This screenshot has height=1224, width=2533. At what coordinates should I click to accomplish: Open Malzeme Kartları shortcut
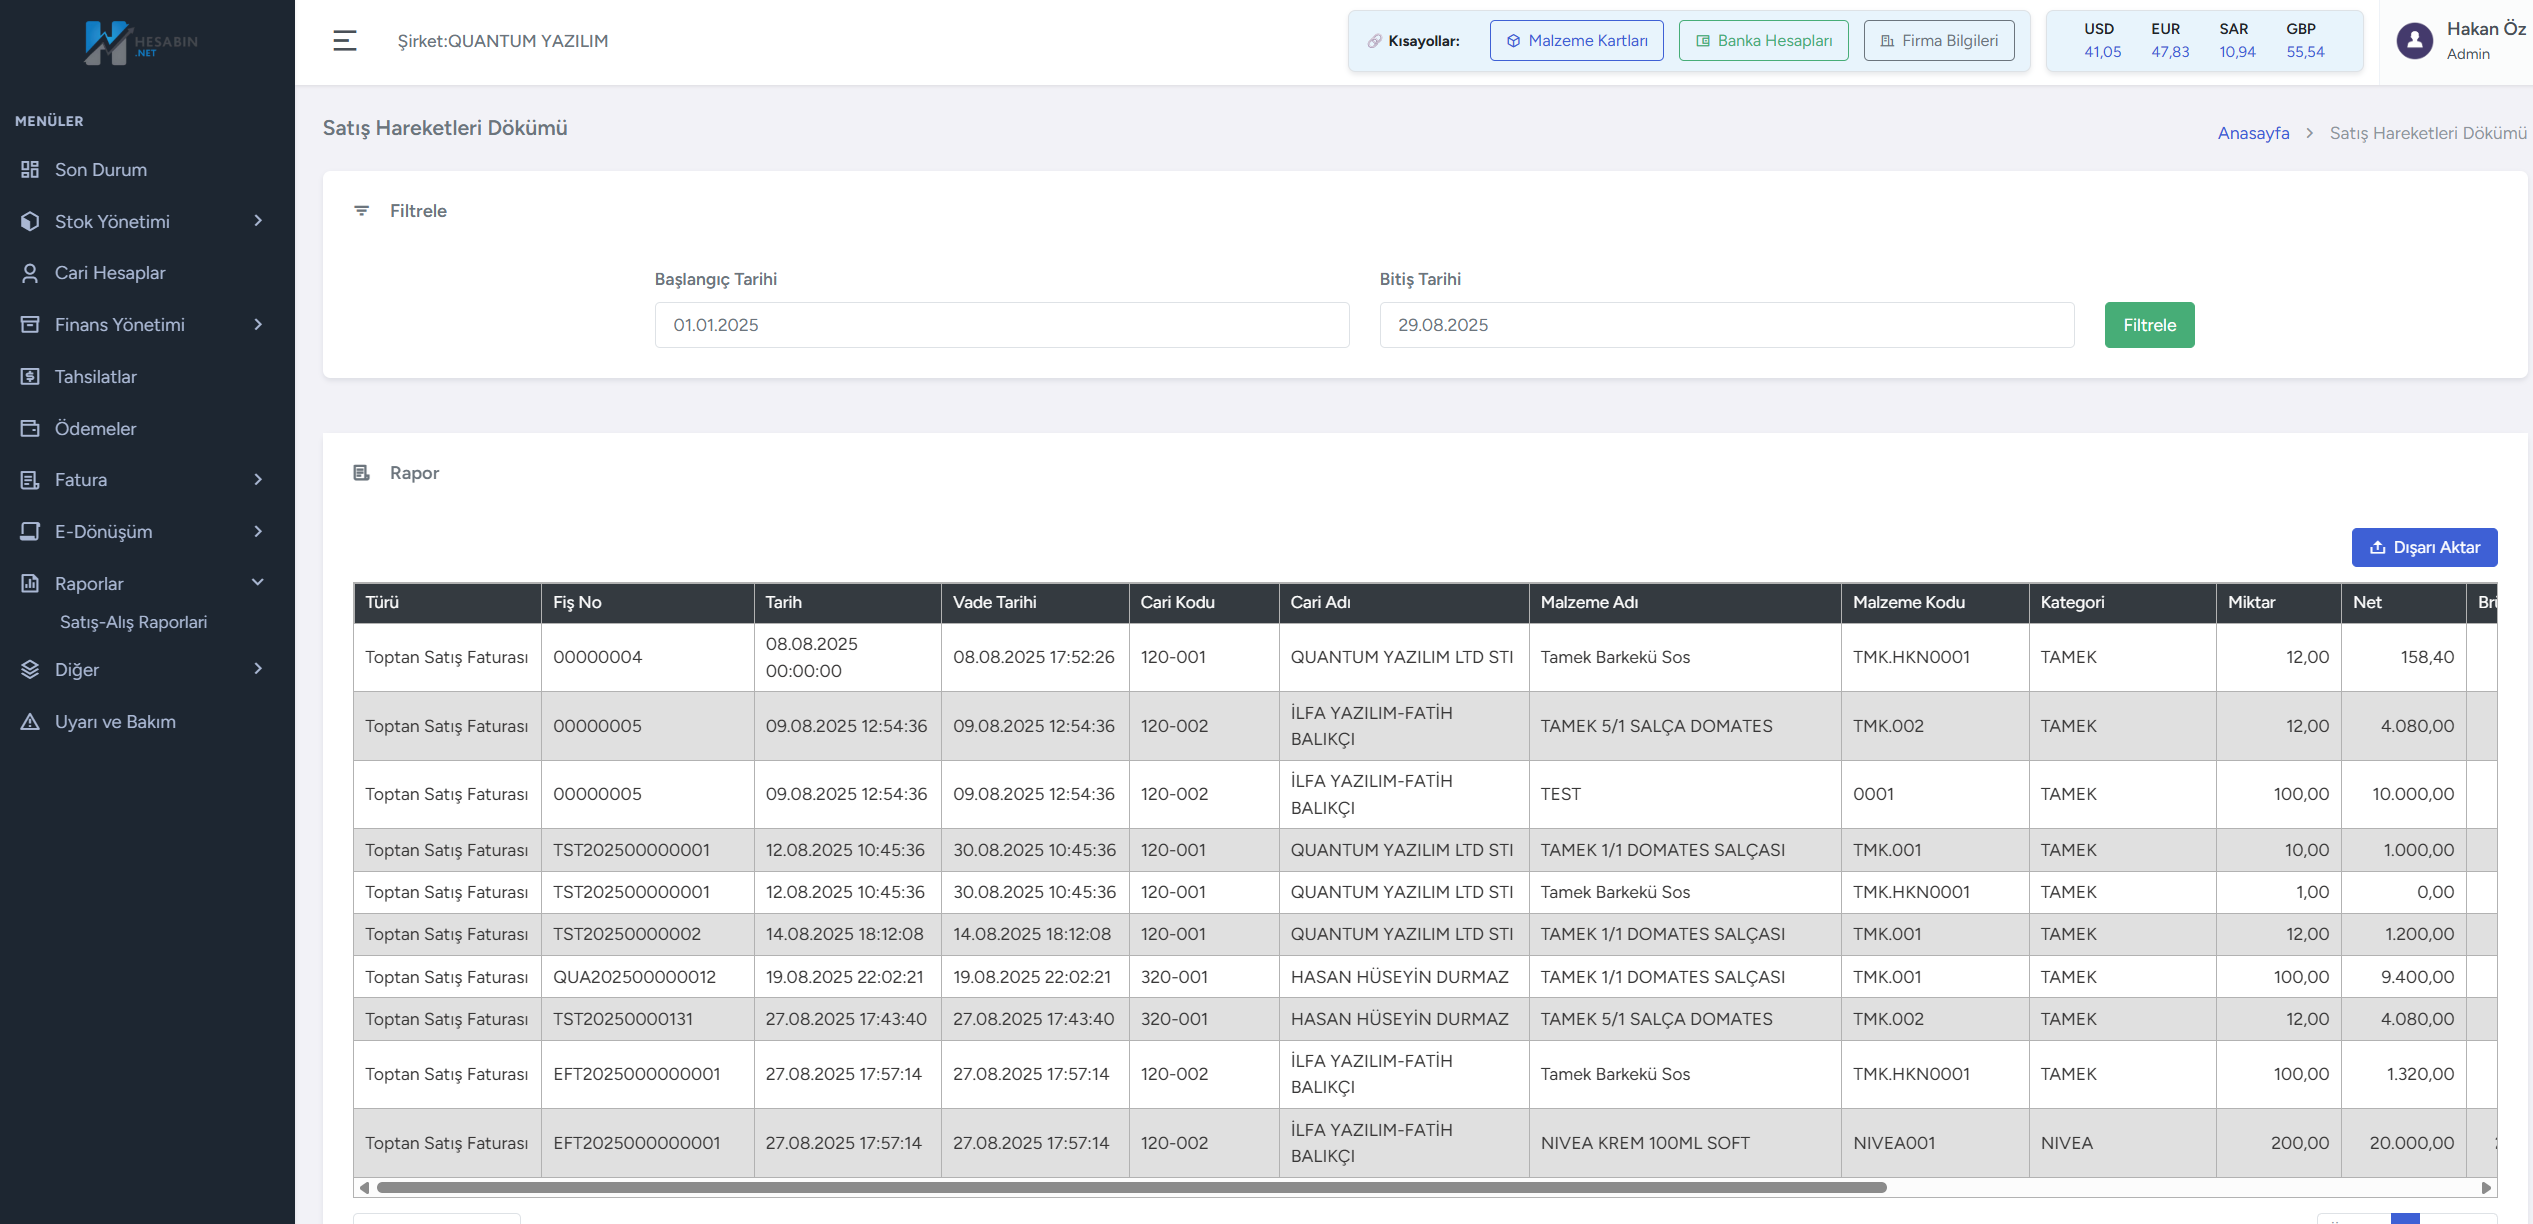tap(1576, 41)
